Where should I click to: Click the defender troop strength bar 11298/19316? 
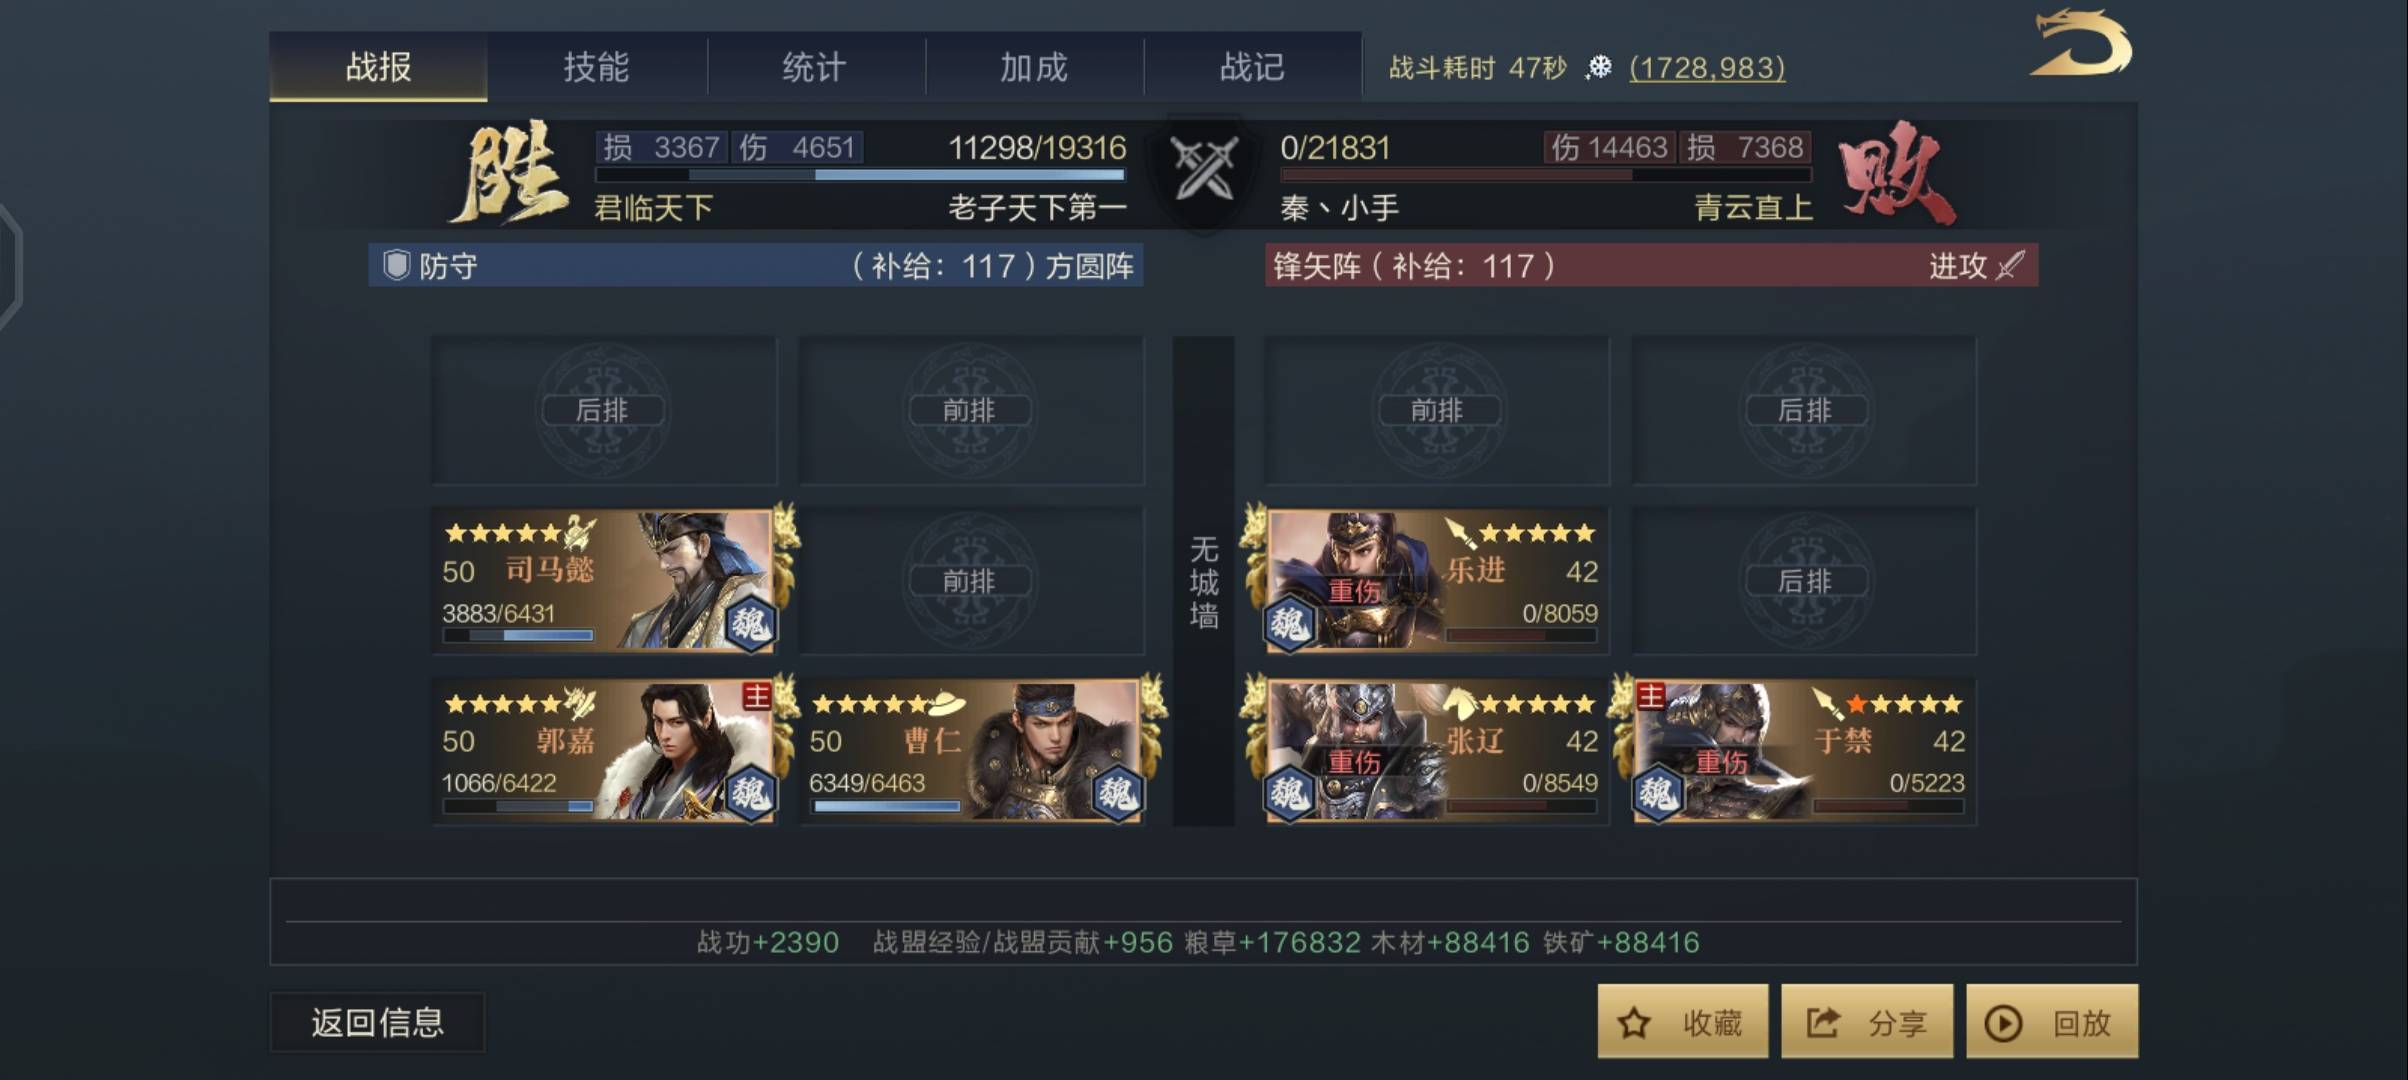click(x=860, y=174)
